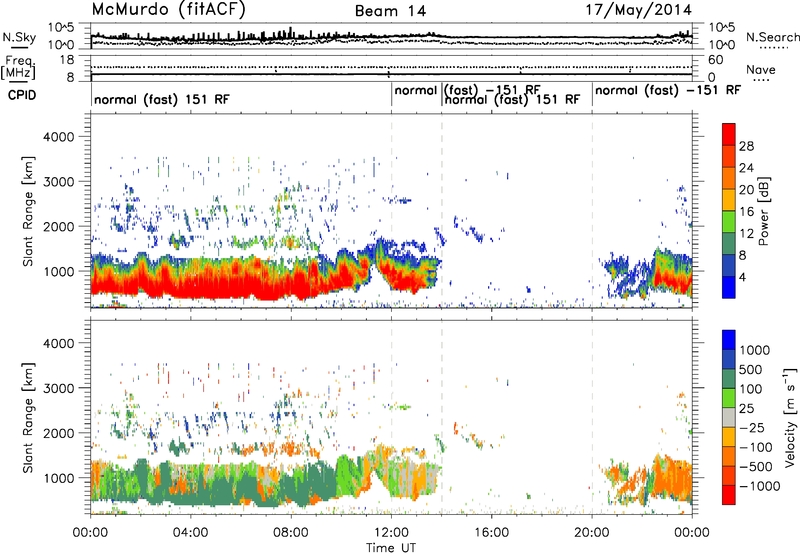
Task: Click the 24 dB label on the power colorbar
Action: pyautogui.click(x=746, y=168)
